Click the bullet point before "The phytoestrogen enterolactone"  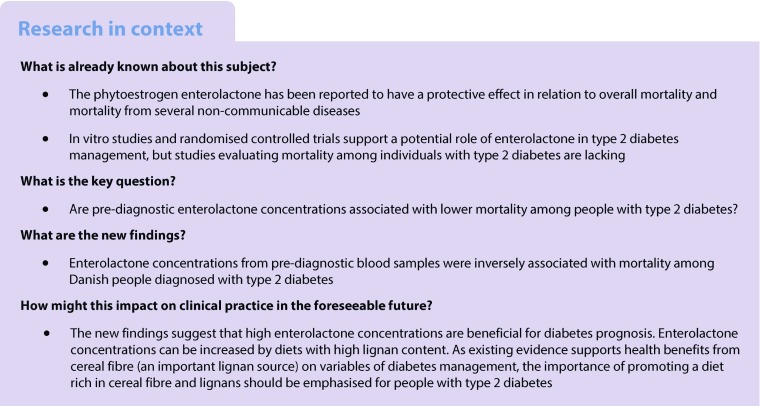[46, 94]
